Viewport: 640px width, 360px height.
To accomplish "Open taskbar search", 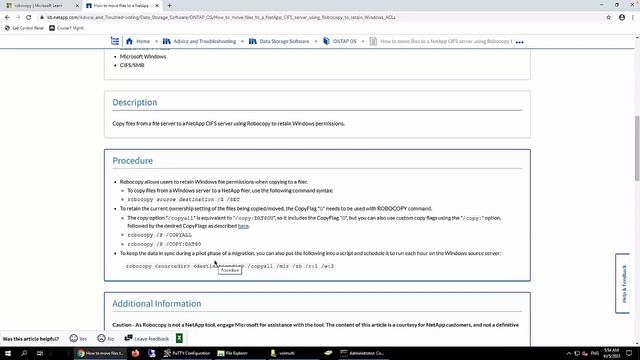I will [x=24, y=353].
